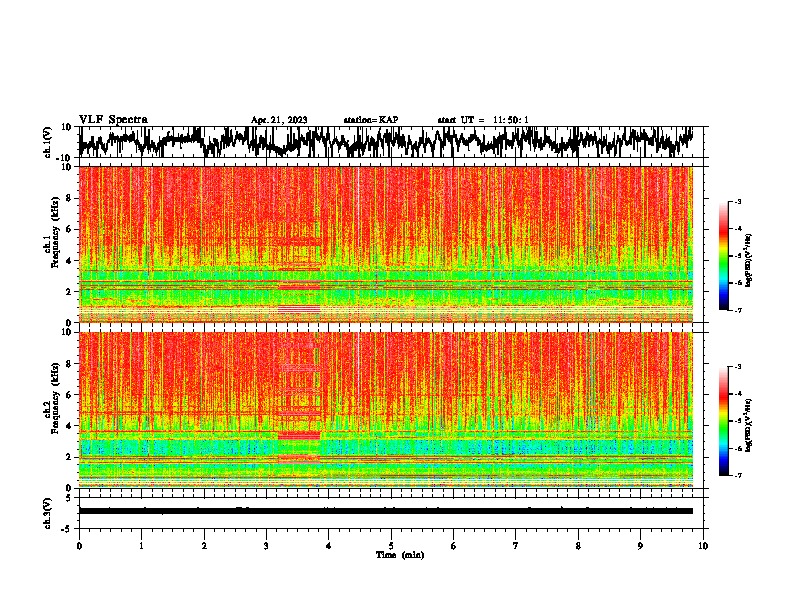The width and height of the screenshot is (792, 612).
Task: Click the "station=KAP" header label
Action: pos(371,120)
